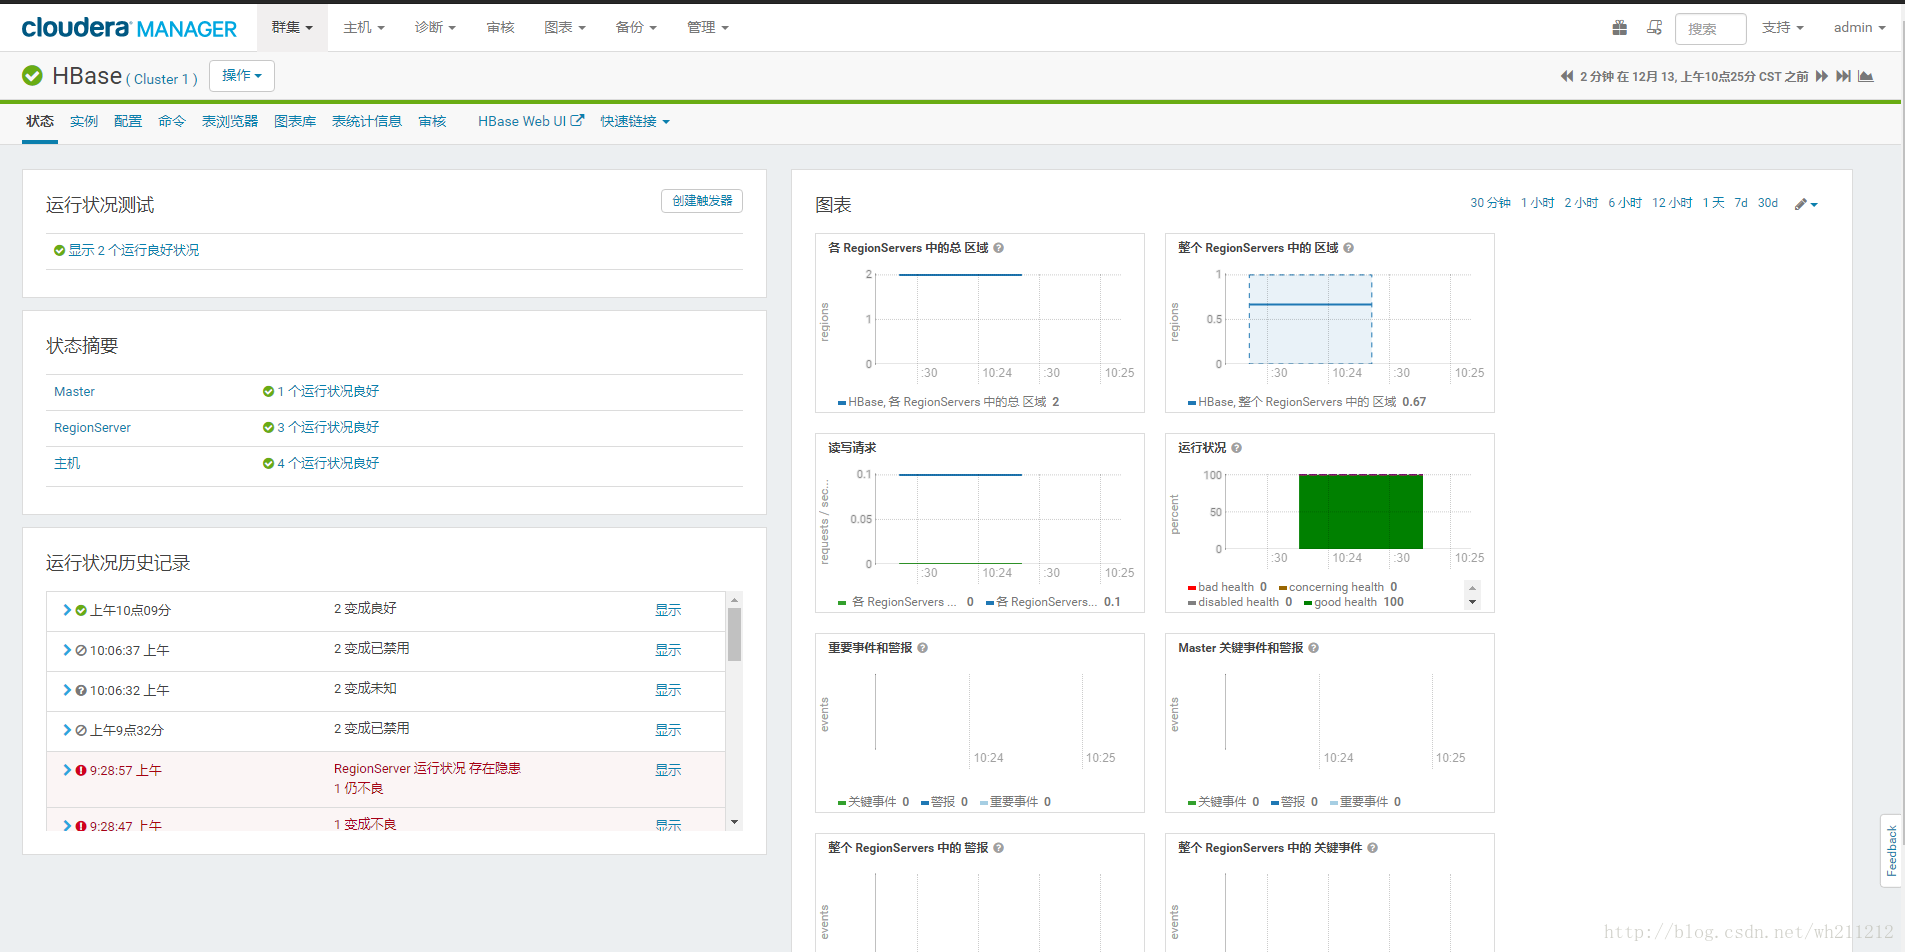Switch to the 图表库 tab
Screen dimensions: 1905x952
[x=295, y=122]
